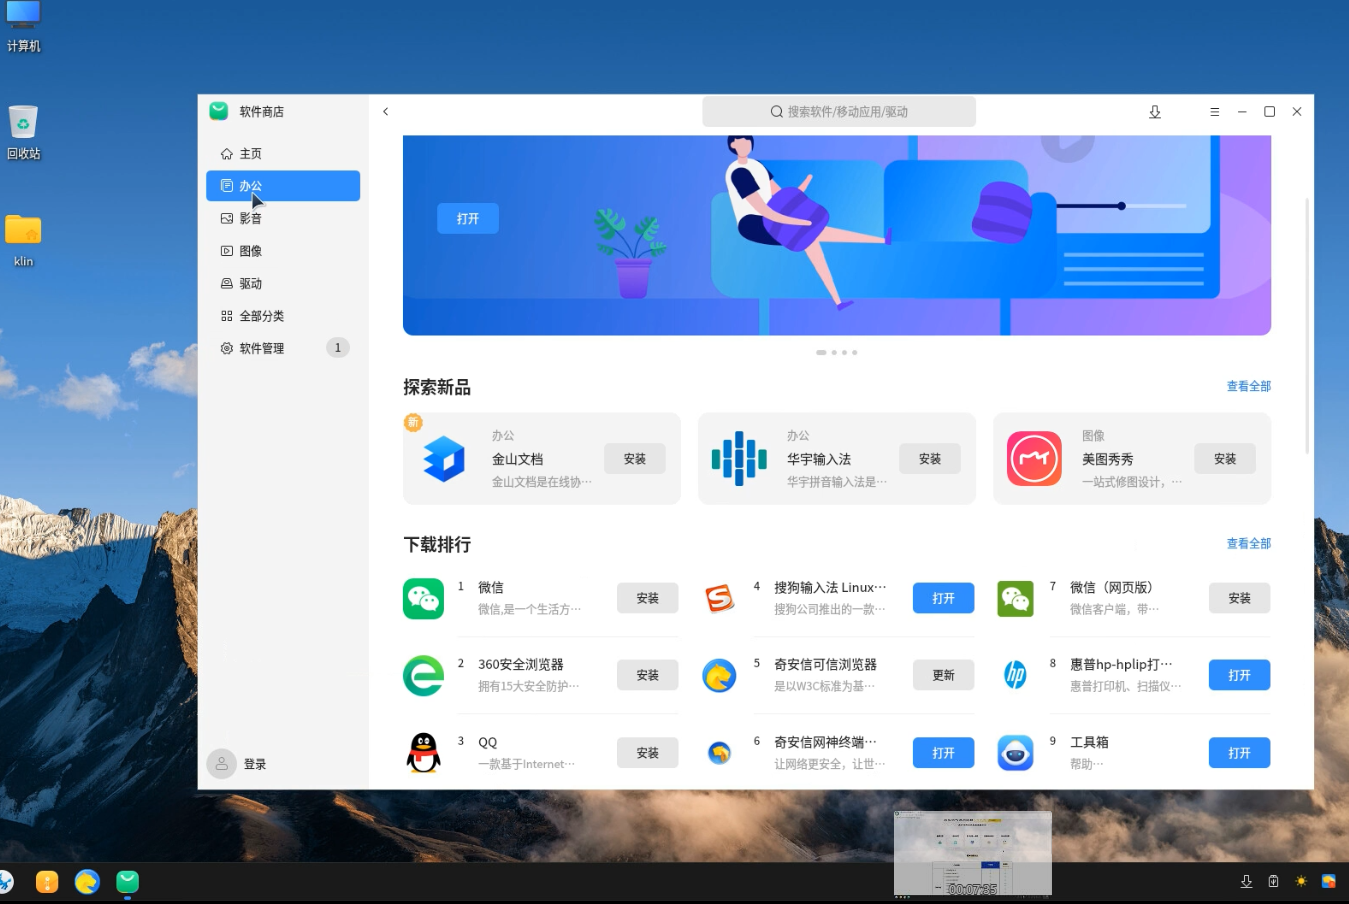Viewport: 1349px width, 904px height.
Task: Click the 登录 user avatar
Action: point(222,764)
